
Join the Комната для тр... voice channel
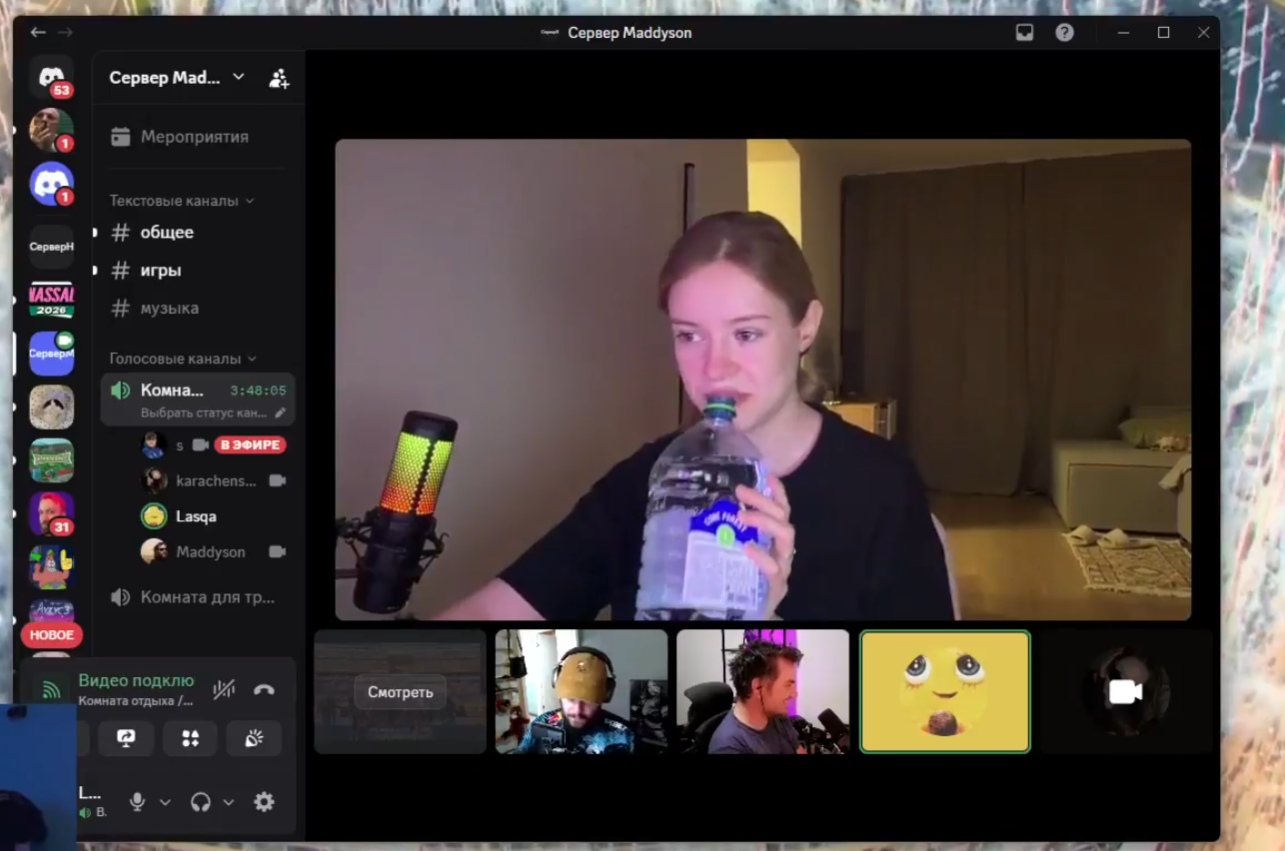[x=198, y=597]
